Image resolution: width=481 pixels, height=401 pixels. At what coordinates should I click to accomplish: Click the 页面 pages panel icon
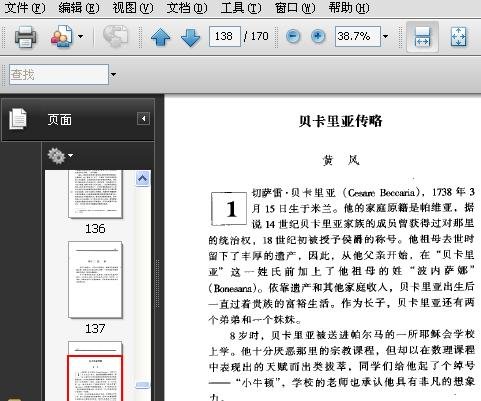point(17,119)
